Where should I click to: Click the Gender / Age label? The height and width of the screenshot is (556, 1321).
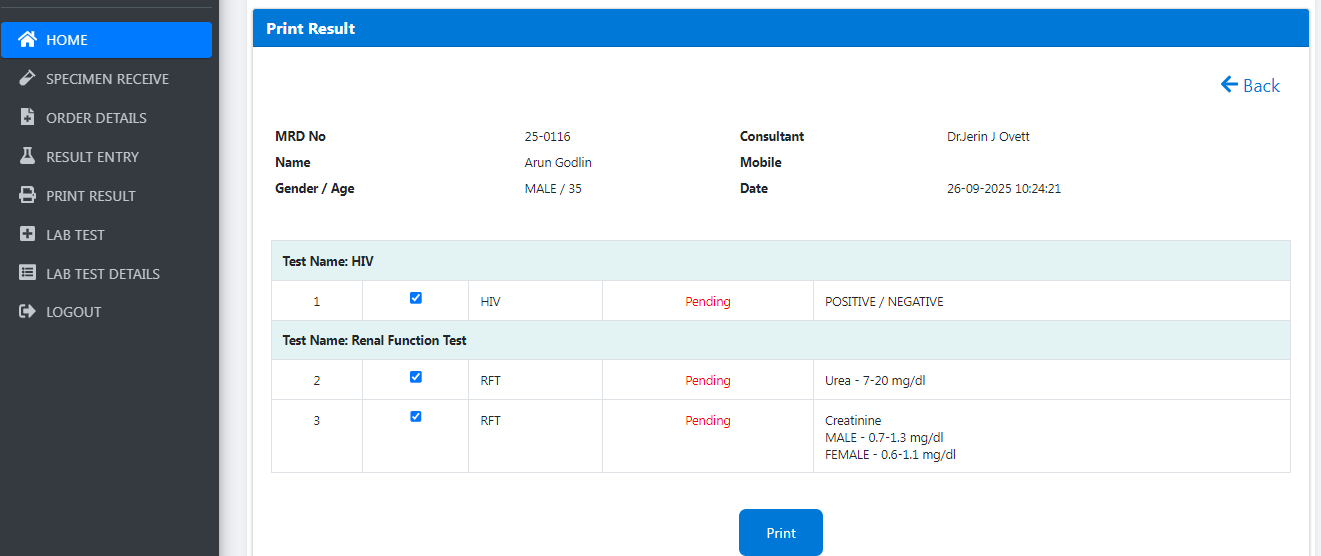pyautogui.click(x=315, y=189)
